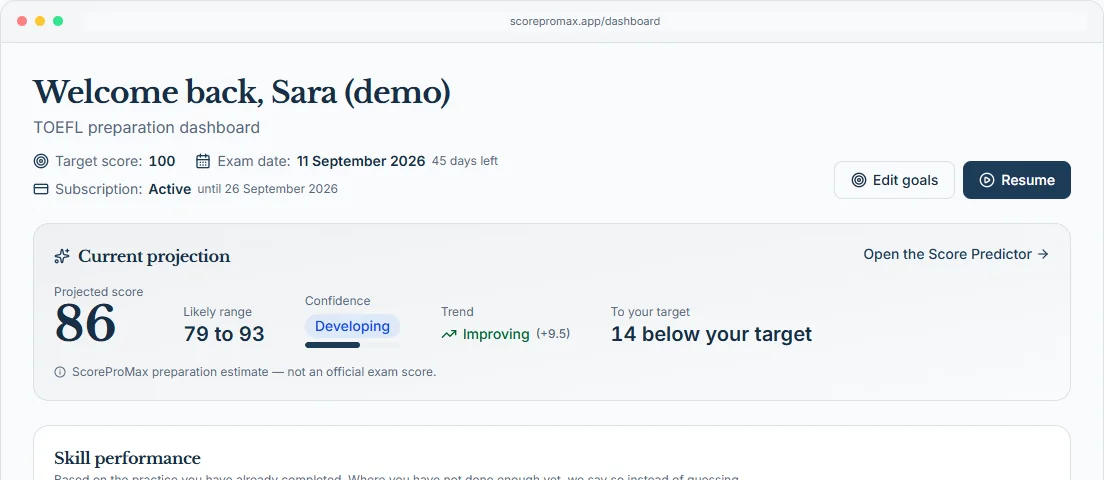This screenshot has height=480, width=1104.
Task: Click the sparkle icon beside Current projection
Action: [62, 256]
